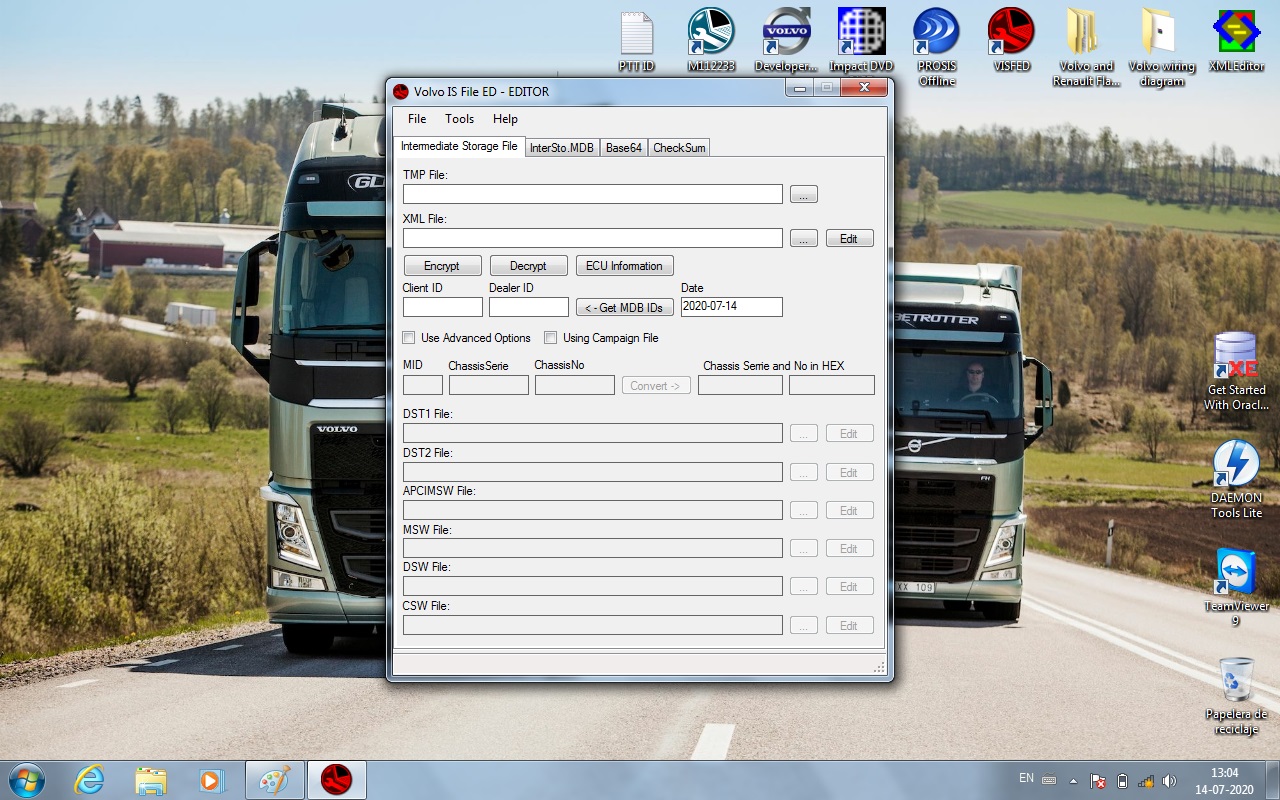The width and height of the screenshot is (1280, 800).
Task: Open Get Started With Oracle shortcut
Action: tap(1236, 371)
